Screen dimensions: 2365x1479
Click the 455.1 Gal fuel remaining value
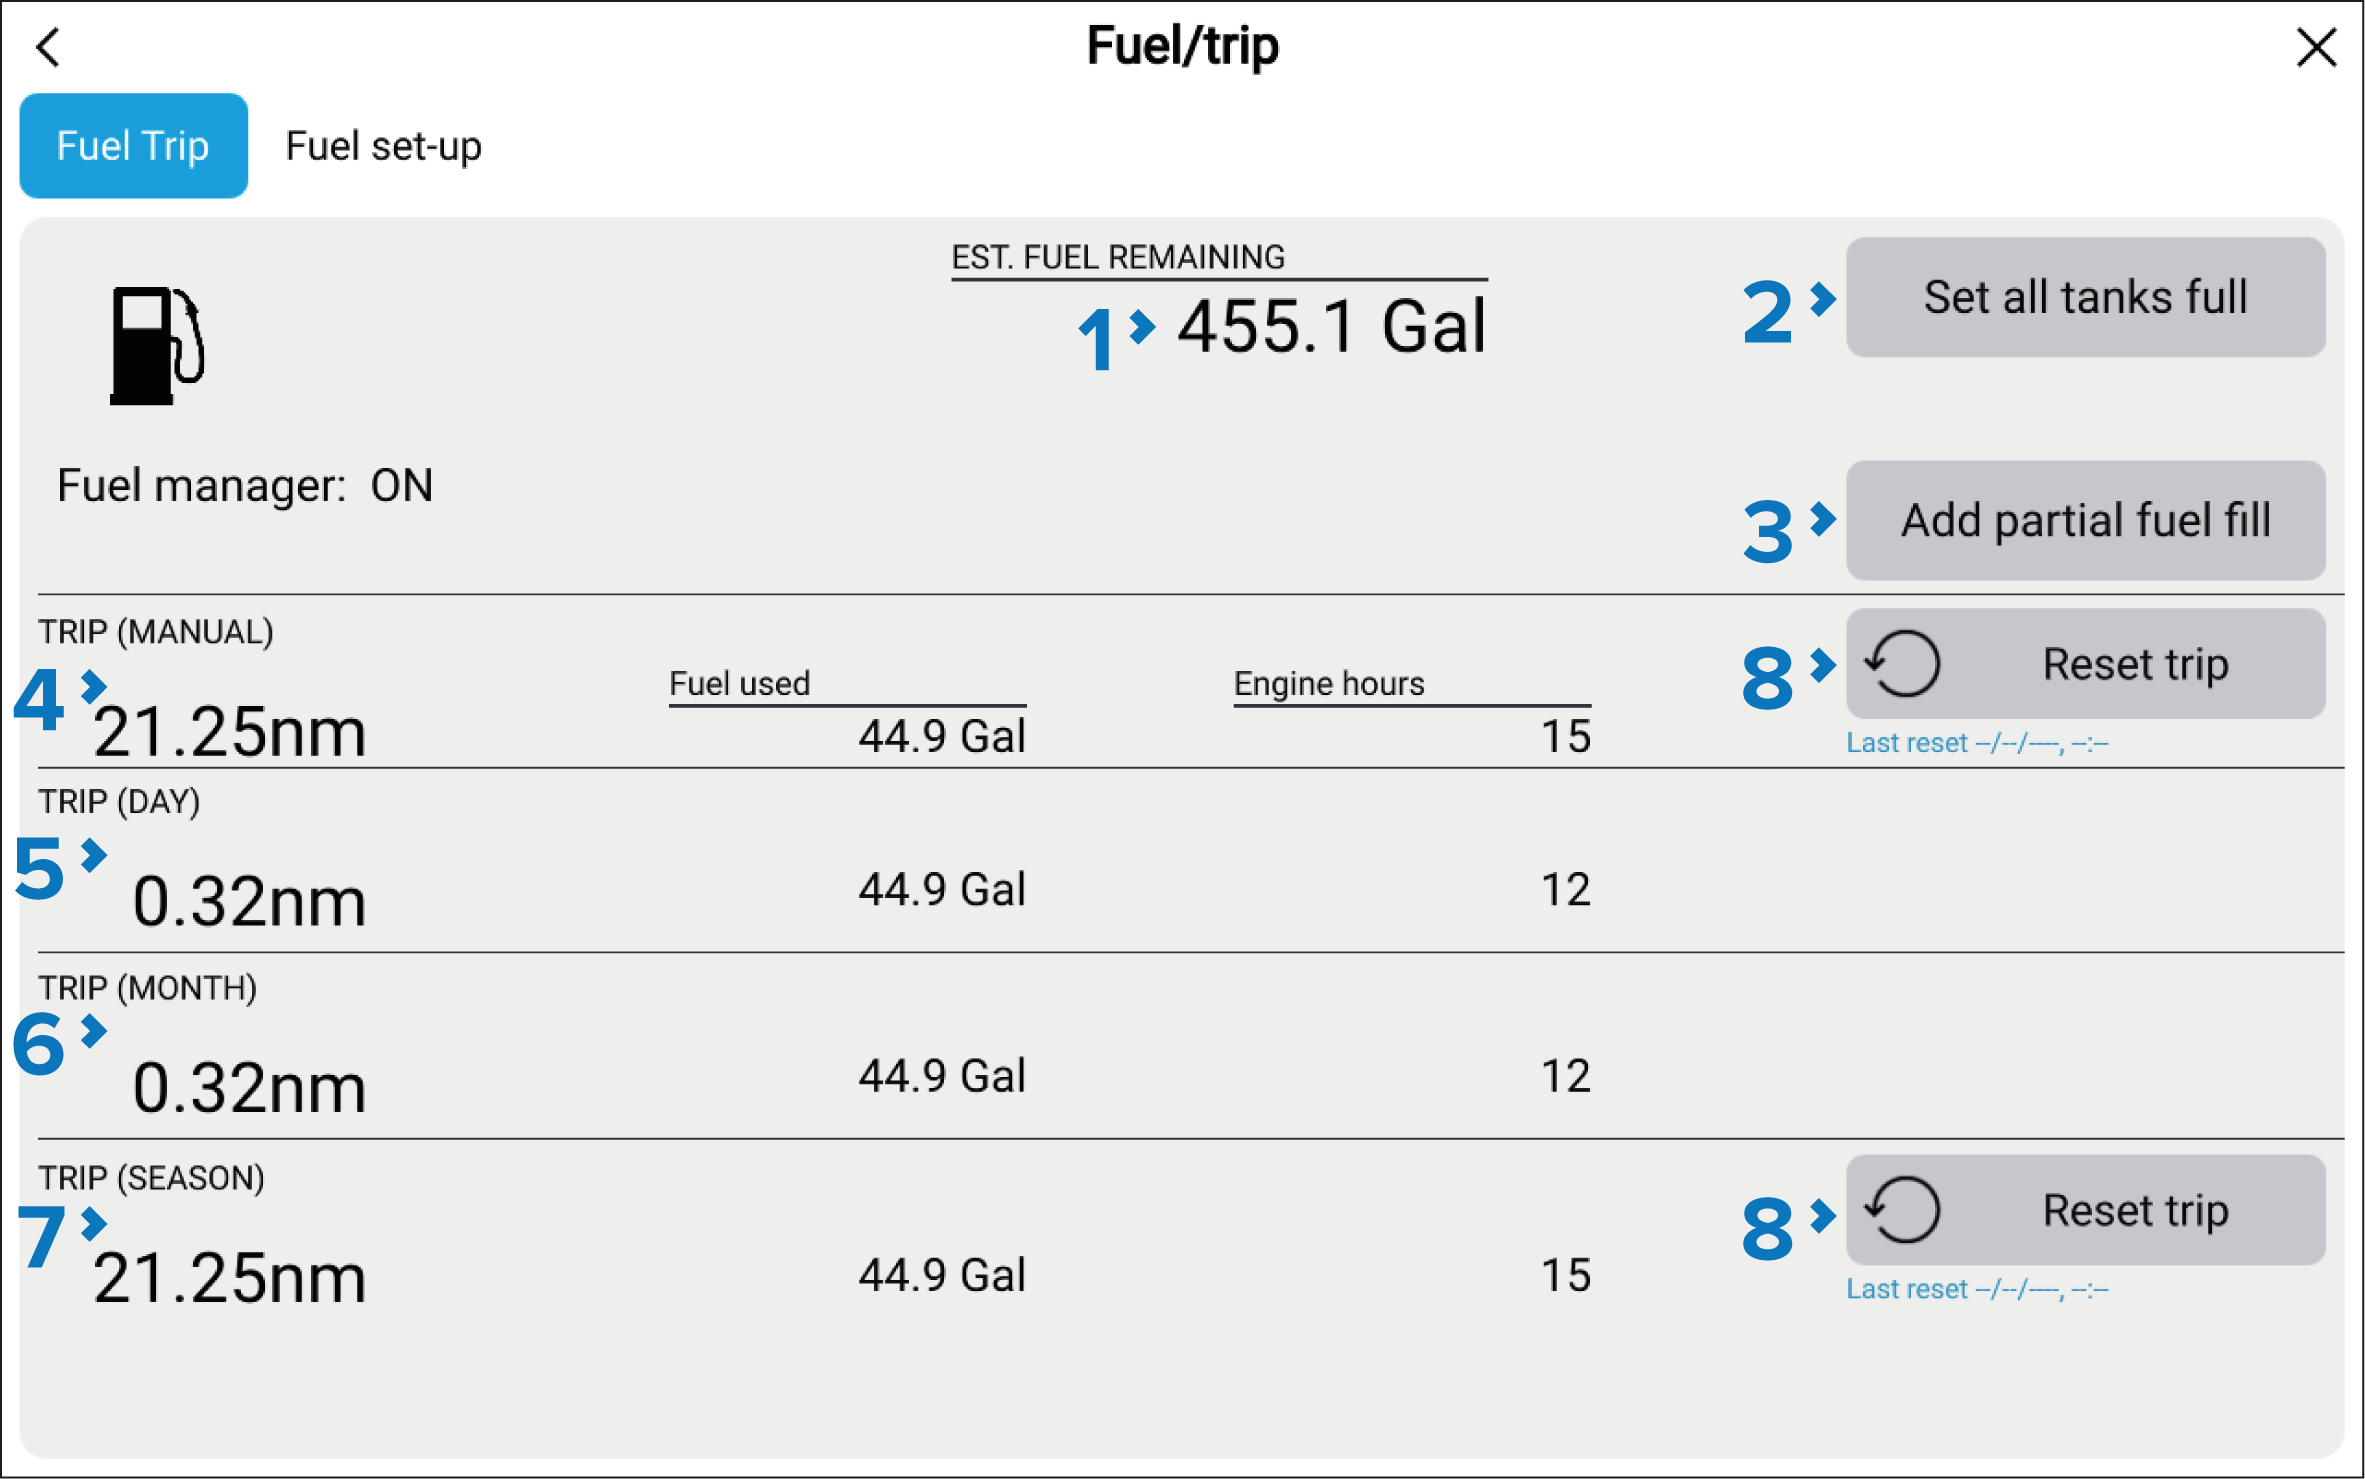tap(1331, 327)
